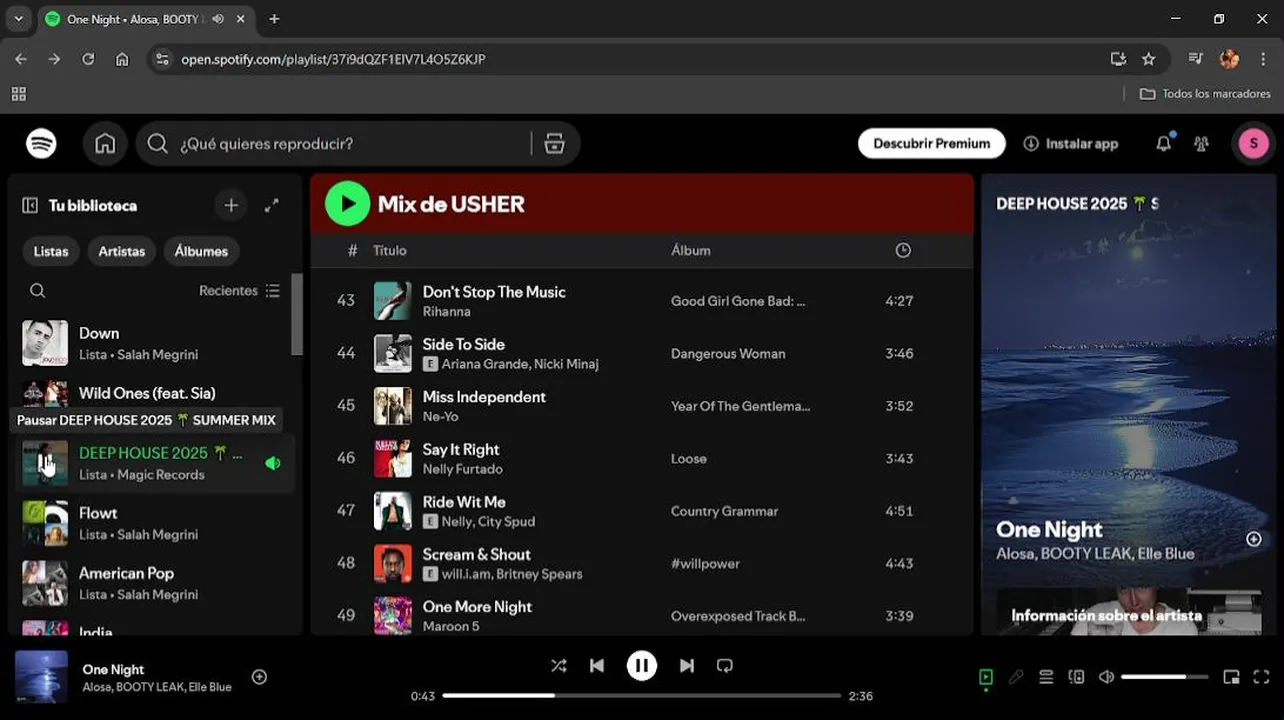Pause the current song
Viewport: 1284px width, 720px height.
point(642,666)
